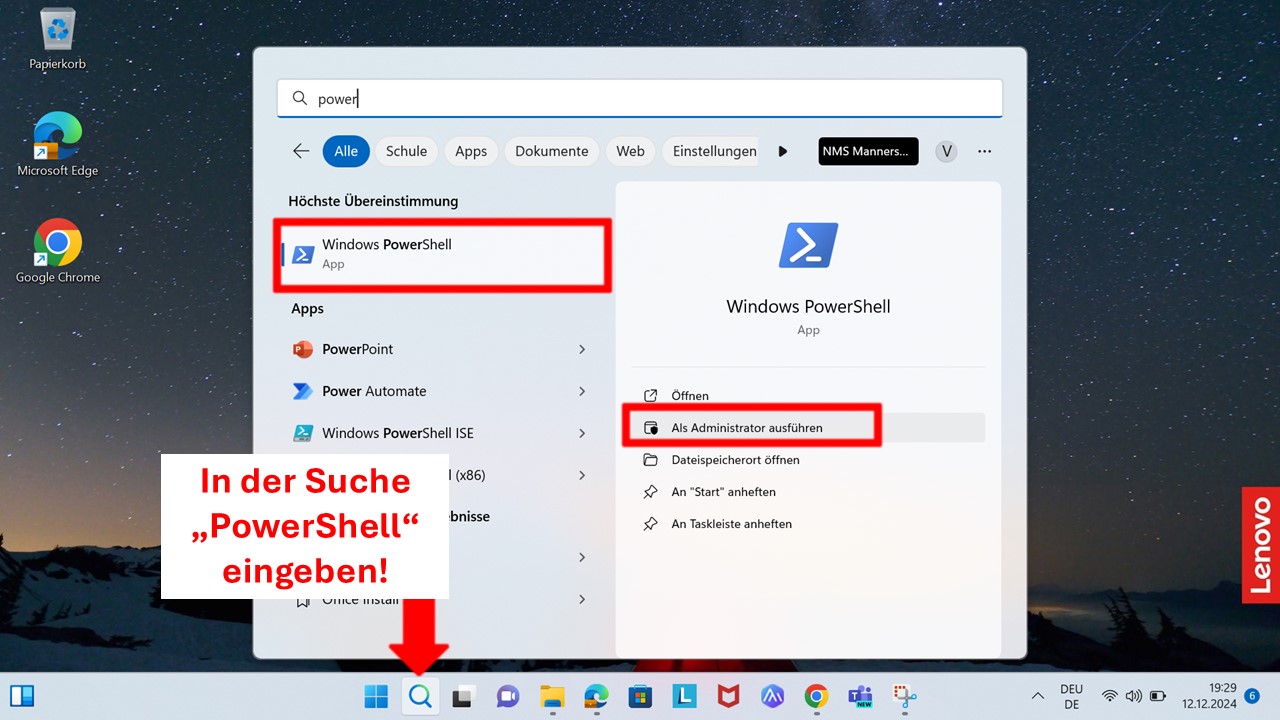Screen dimensions: 1280x720
Task: Open McAfee from the taskbar
Action: coord(728,696)
